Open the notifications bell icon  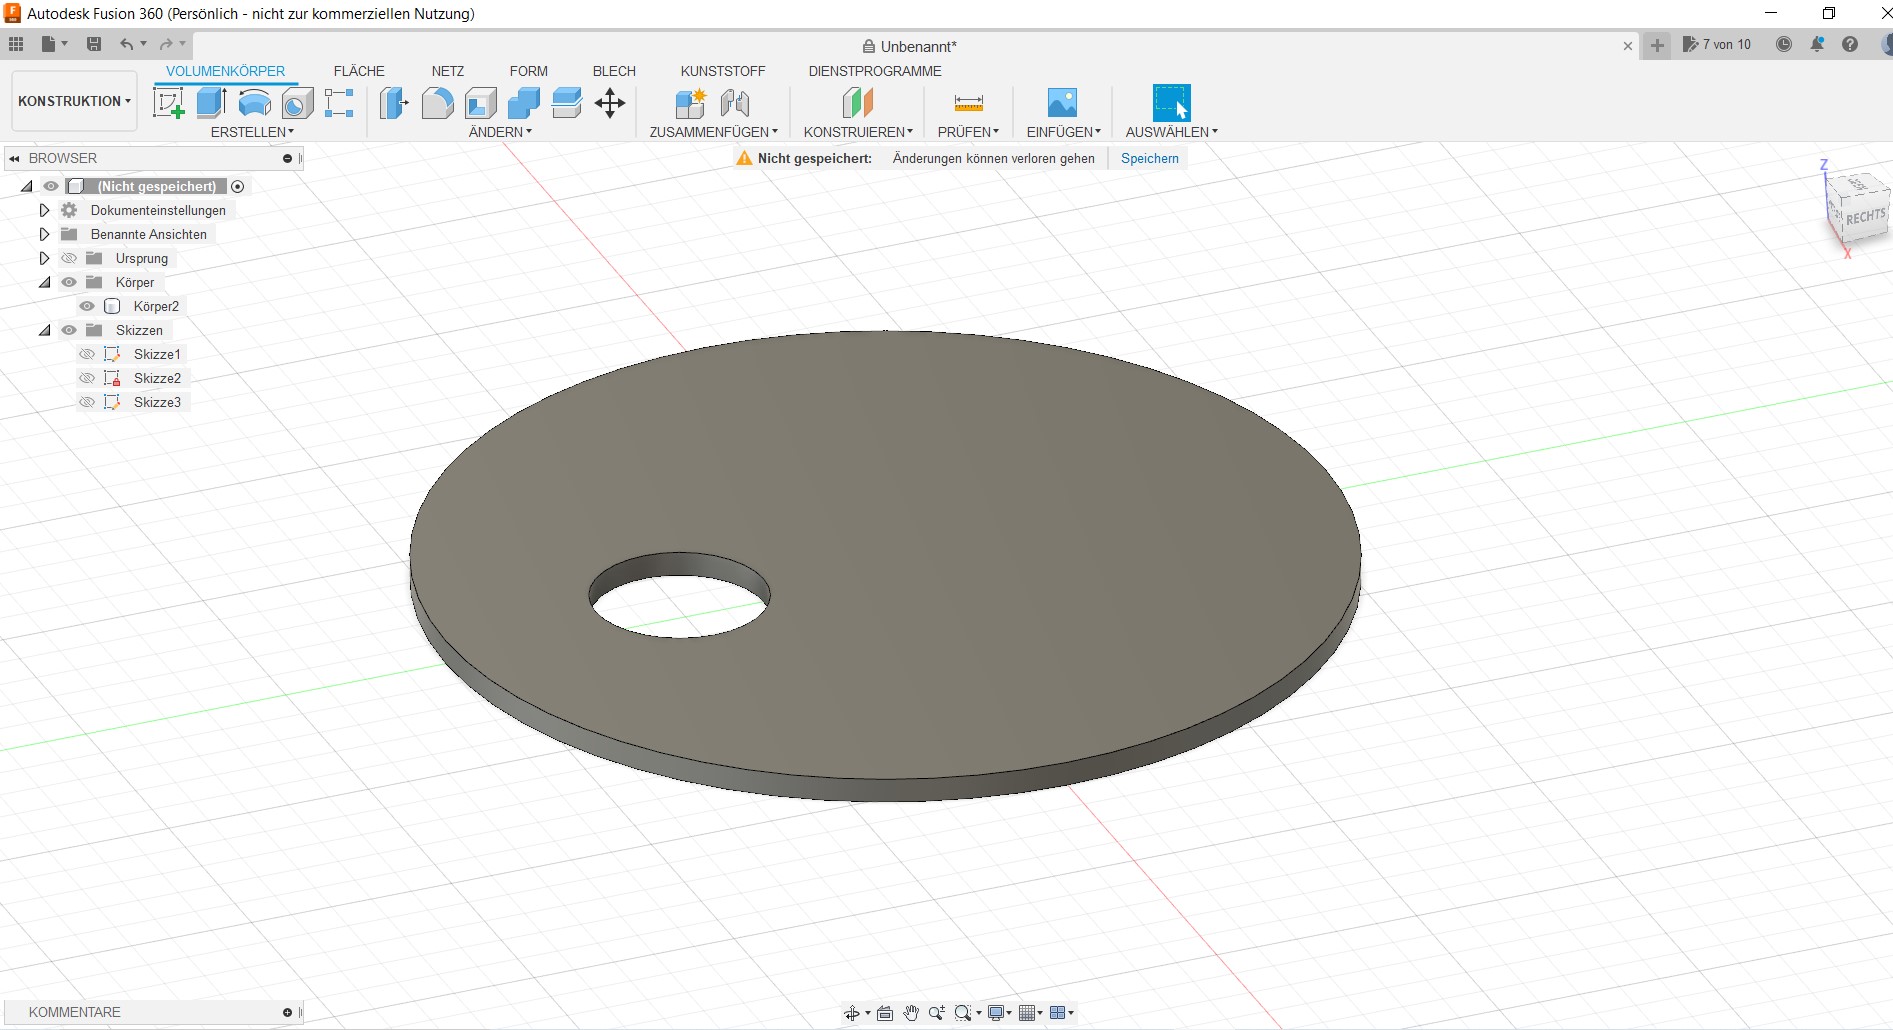point(1817,44)
